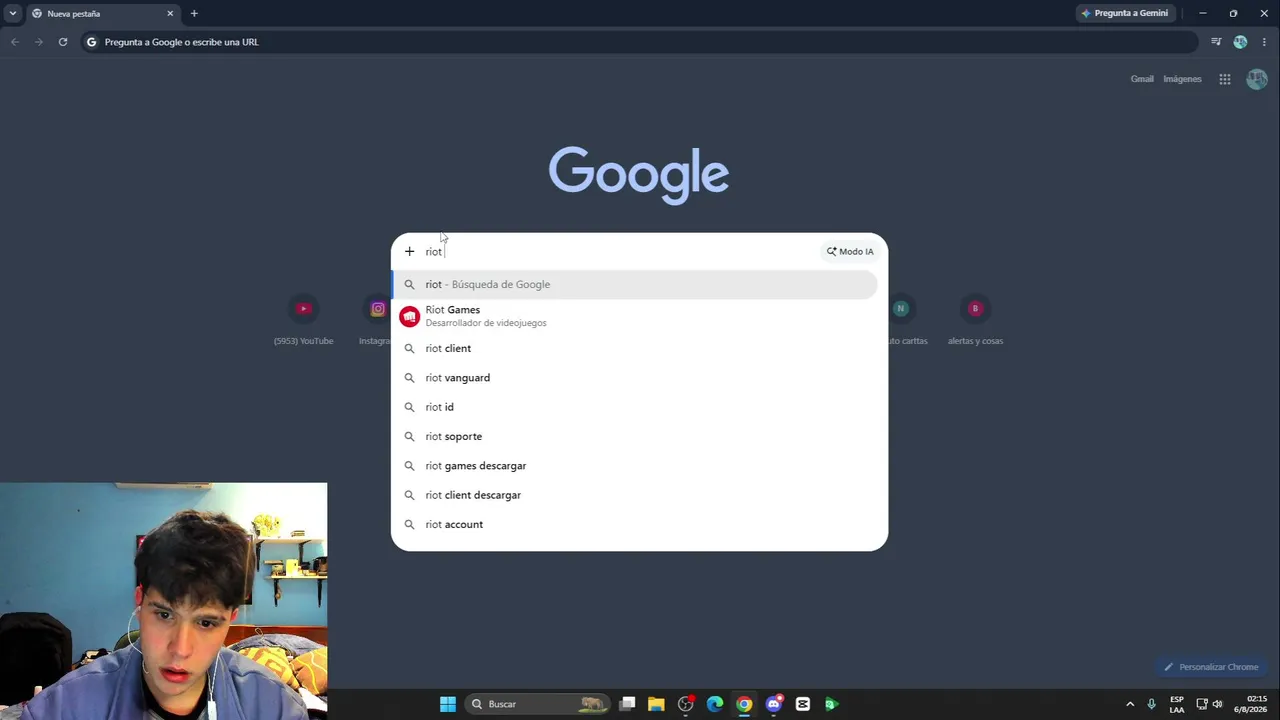This screenshot has height=720, width=1280.
Task: Open the green camera app on taskbar
Action: point(831,704)
